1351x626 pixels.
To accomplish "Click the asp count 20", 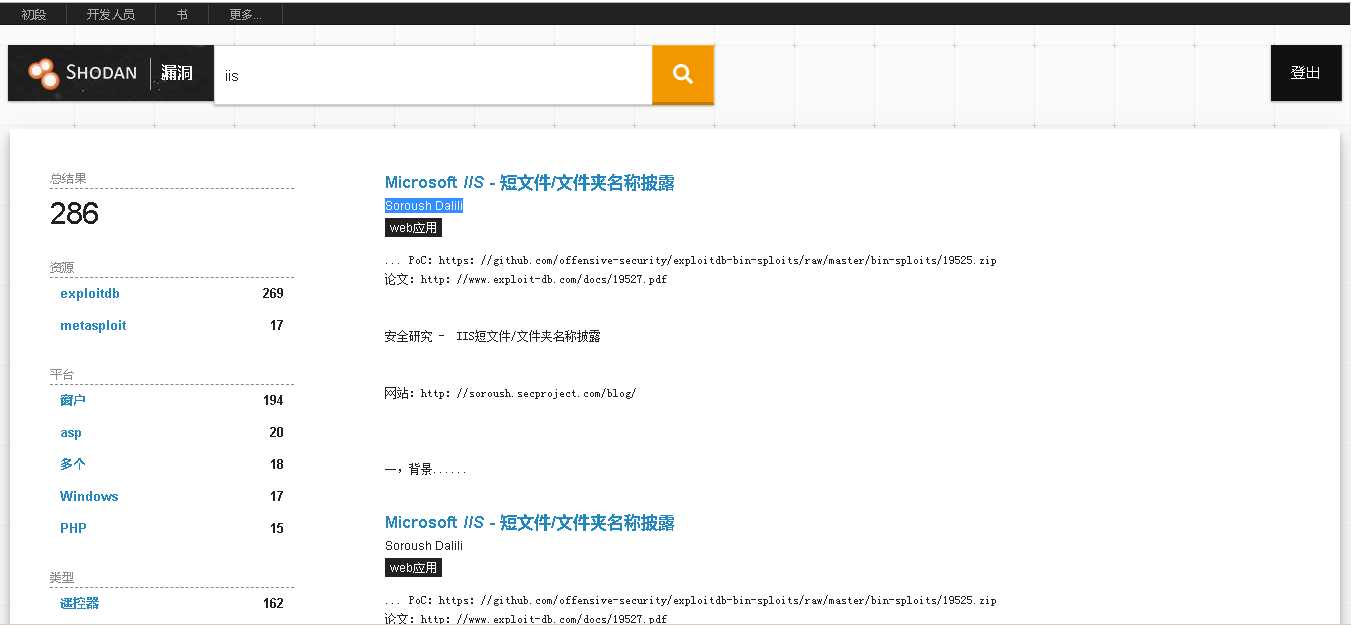I will tap(277, 433).
